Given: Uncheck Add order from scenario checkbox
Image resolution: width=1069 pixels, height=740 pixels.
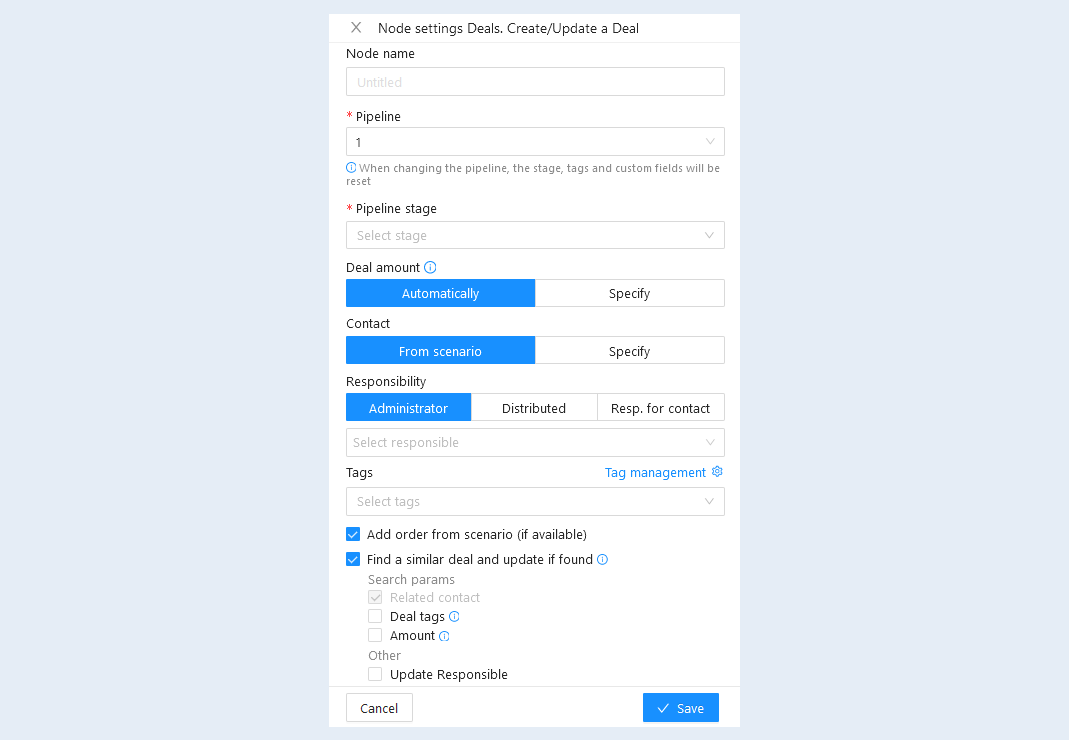Looking at the screenshot, I should pyautogui.click(x=353, y=534).
